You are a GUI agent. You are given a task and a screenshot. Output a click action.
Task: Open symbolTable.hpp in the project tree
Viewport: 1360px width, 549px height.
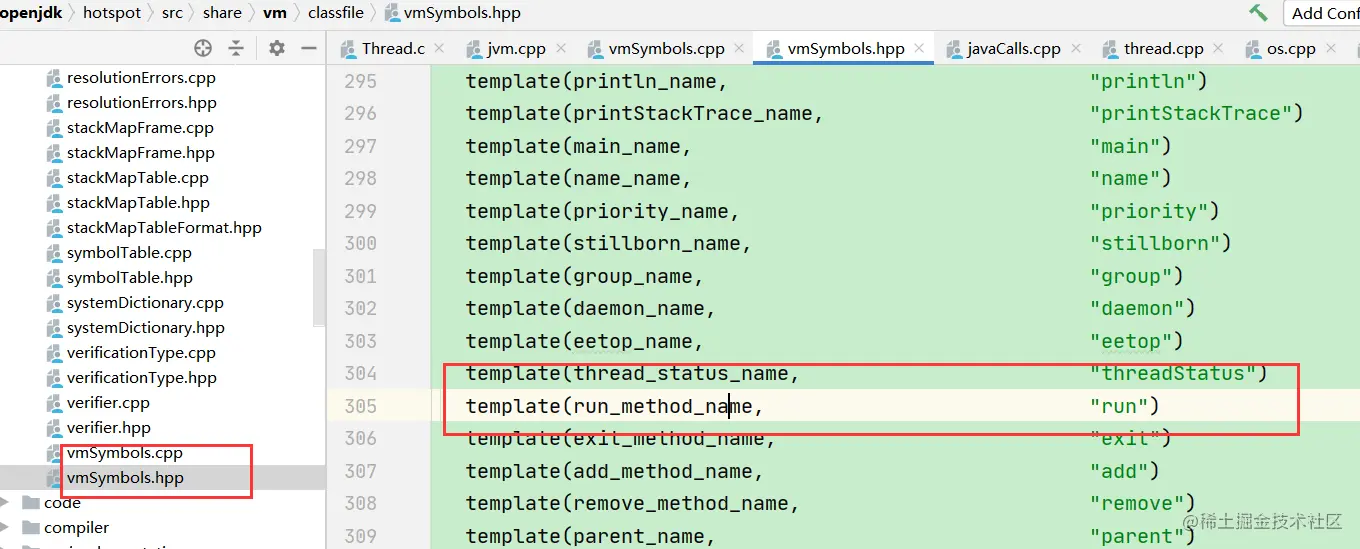(130, 278)
